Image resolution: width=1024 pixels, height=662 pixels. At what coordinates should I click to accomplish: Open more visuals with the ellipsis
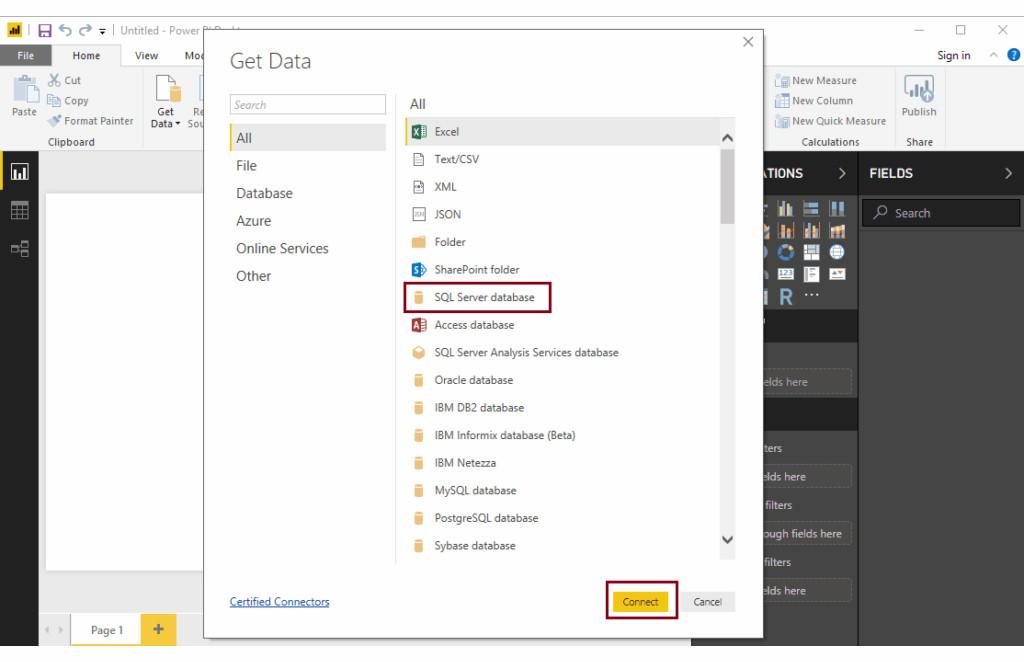coord(811,294)
